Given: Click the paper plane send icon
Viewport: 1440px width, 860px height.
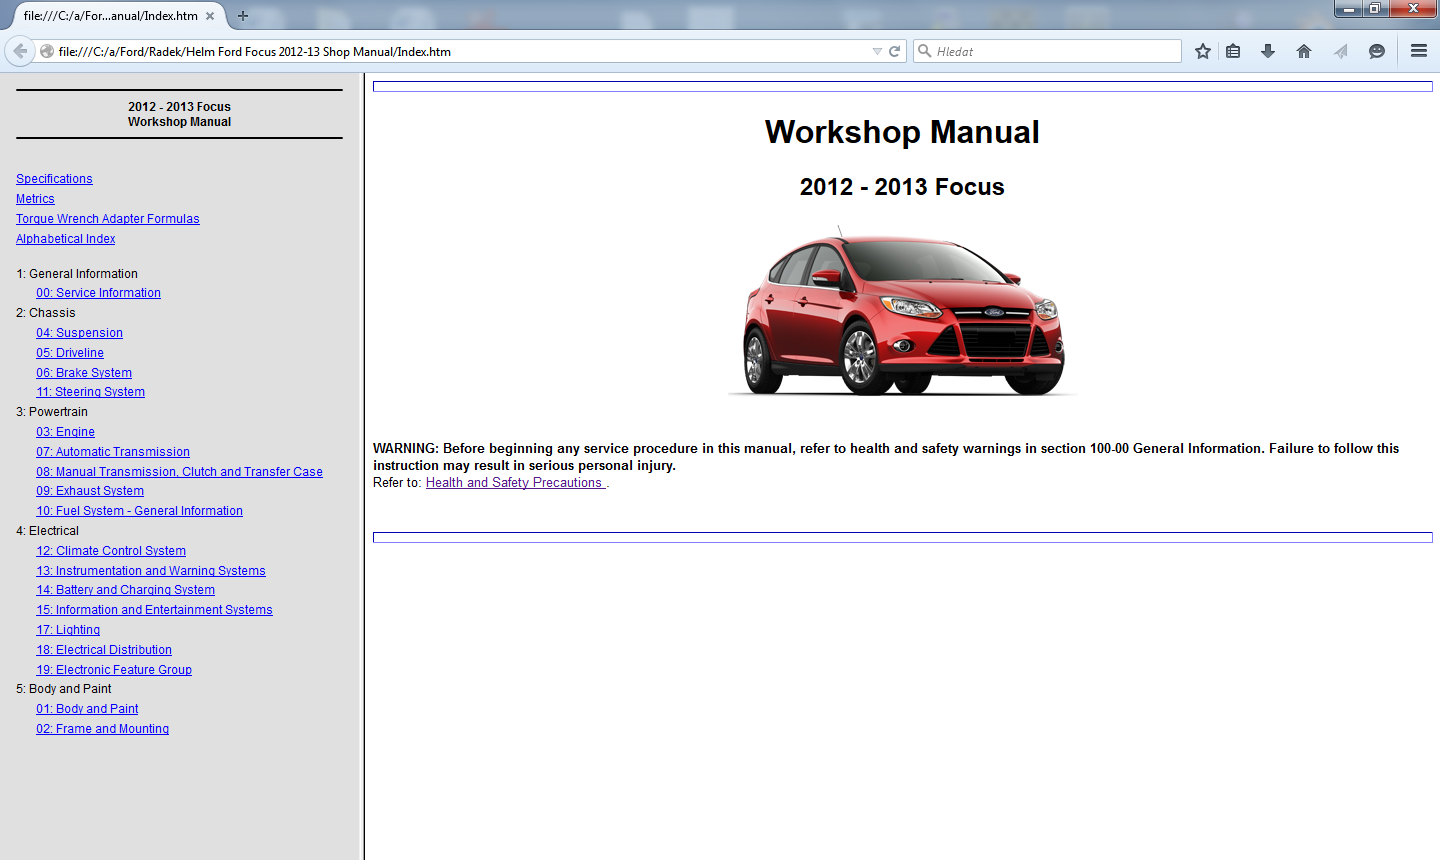Looking at the screenshot, I should point(1341,51).
